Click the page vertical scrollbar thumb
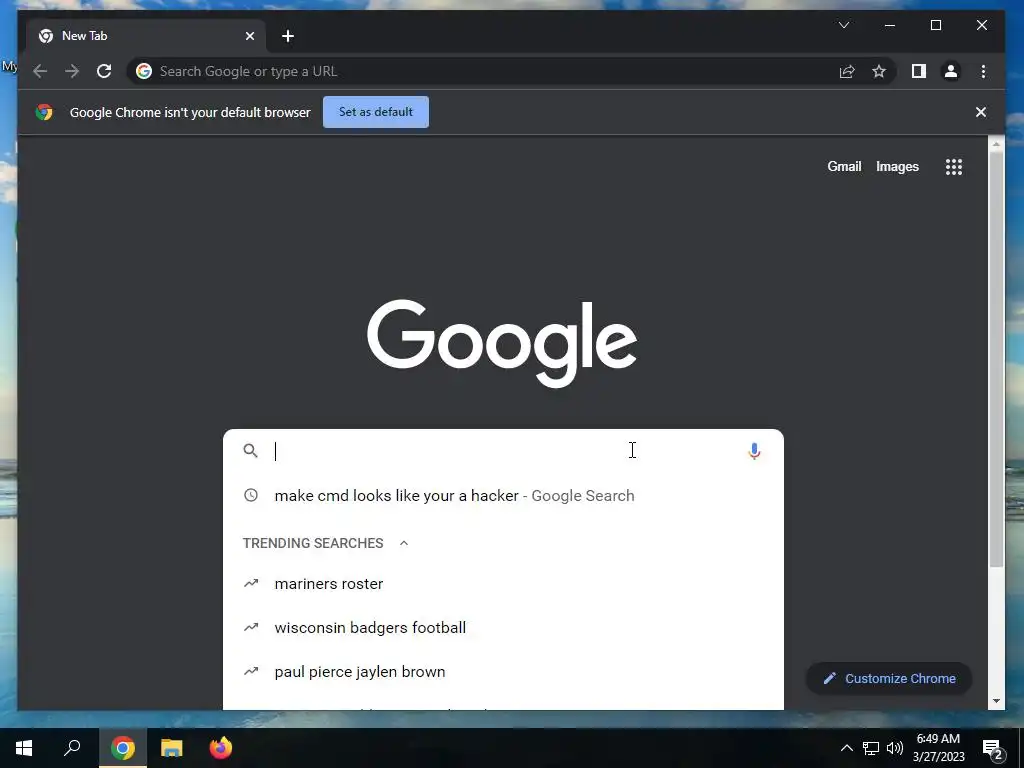Screen dimensions: 1024x768 (996, 360)
